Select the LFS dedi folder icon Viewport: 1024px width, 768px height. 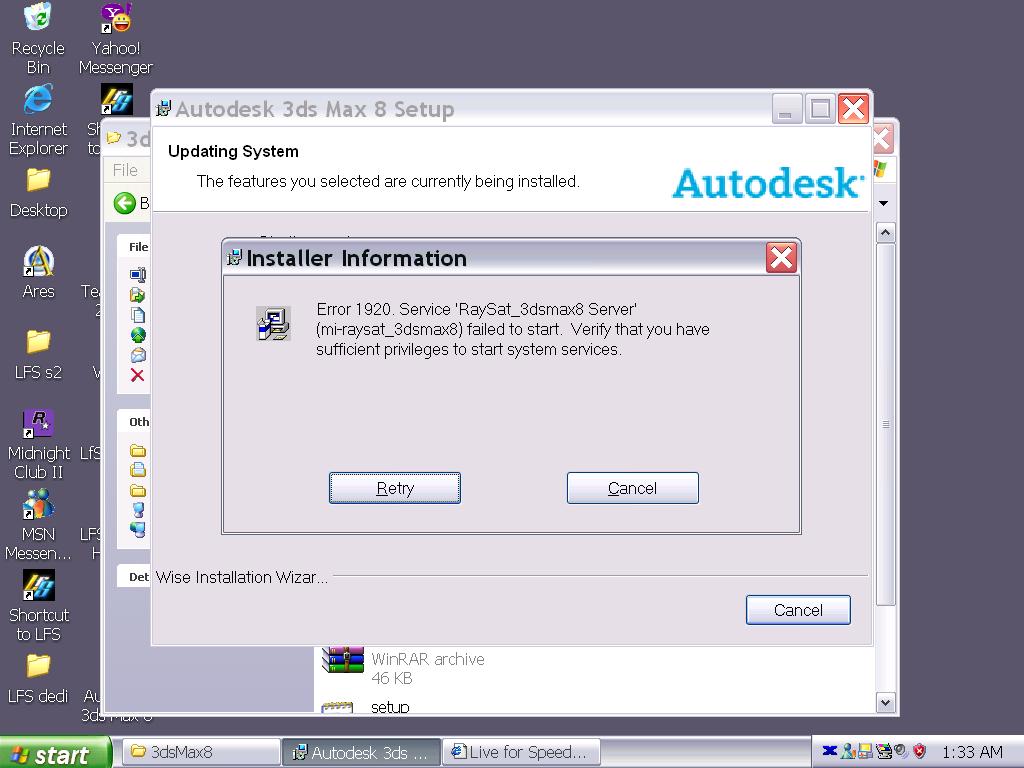(x=38, y=679)
